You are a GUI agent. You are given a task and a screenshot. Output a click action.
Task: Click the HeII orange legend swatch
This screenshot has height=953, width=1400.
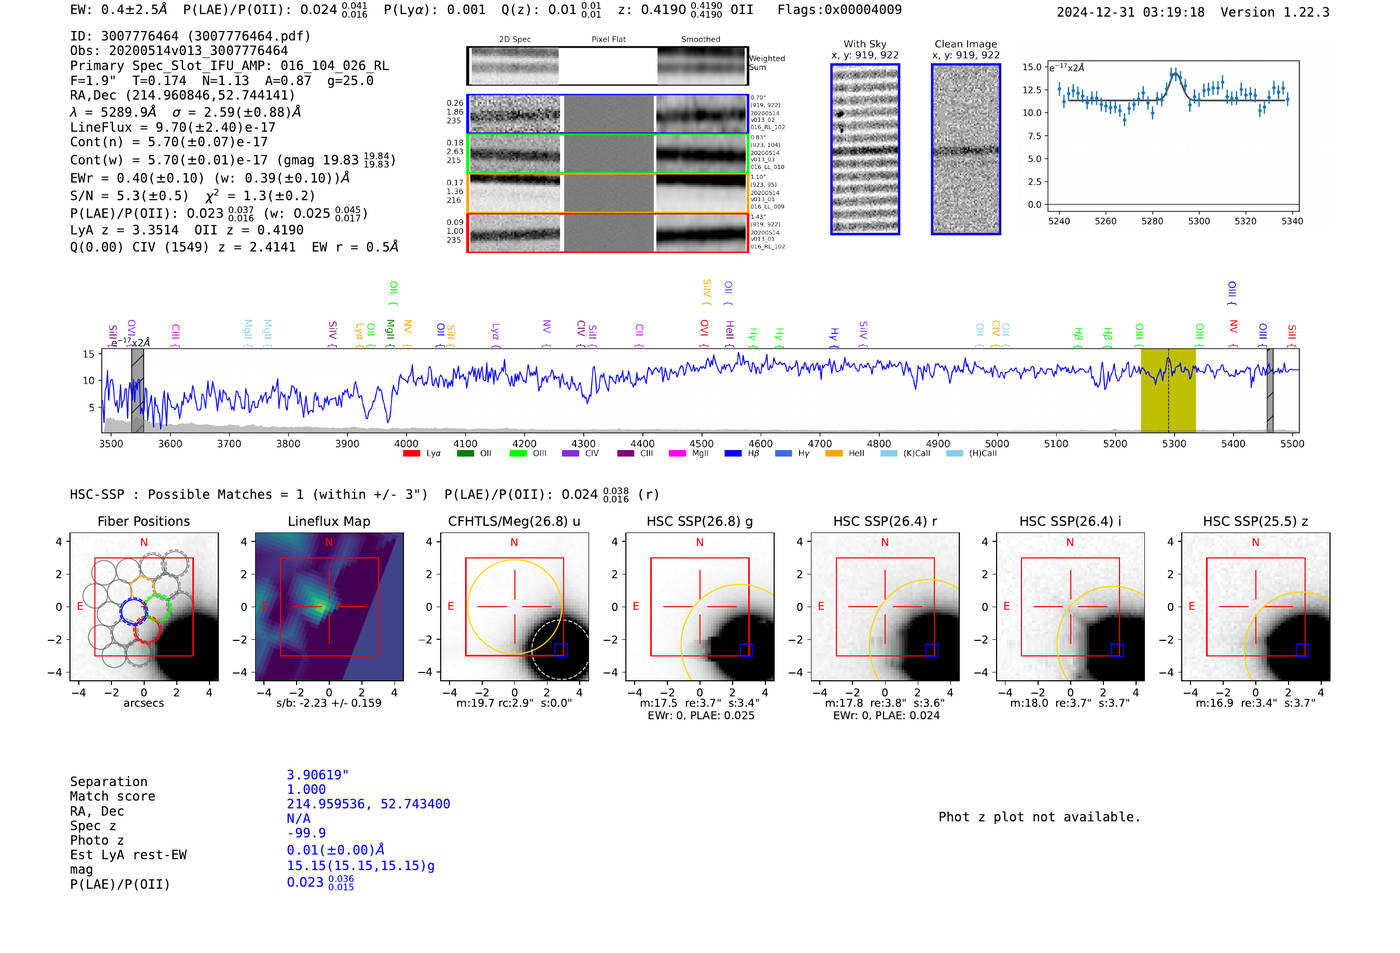834,454
